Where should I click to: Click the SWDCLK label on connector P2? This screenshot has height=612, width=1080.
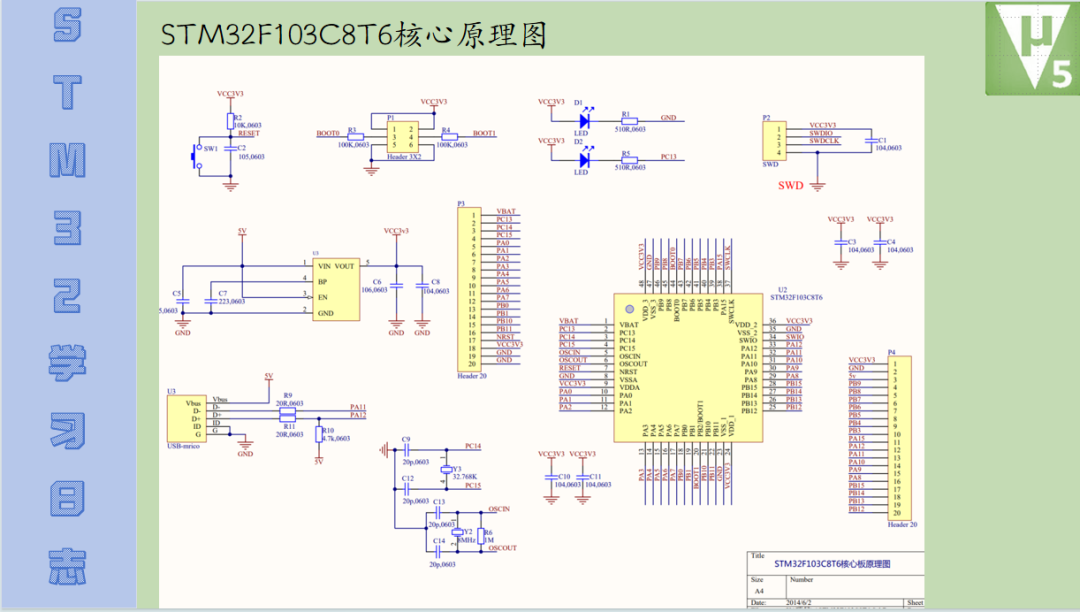(x=824, y=140)
